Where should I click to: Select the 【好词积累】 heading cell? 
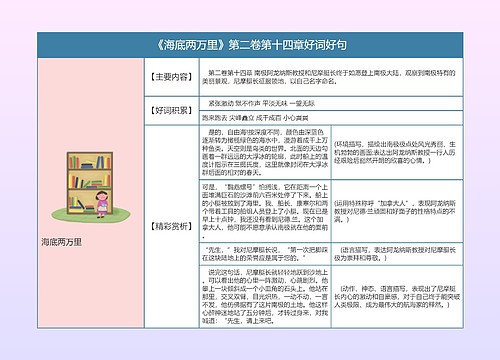tap(172, 111)
